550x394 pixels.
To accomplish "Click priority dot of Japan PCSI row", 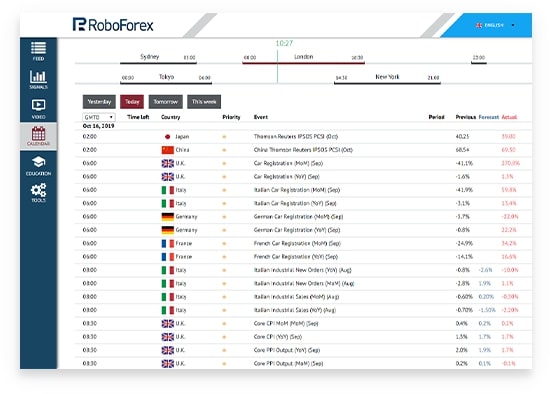I will [224, 137].
